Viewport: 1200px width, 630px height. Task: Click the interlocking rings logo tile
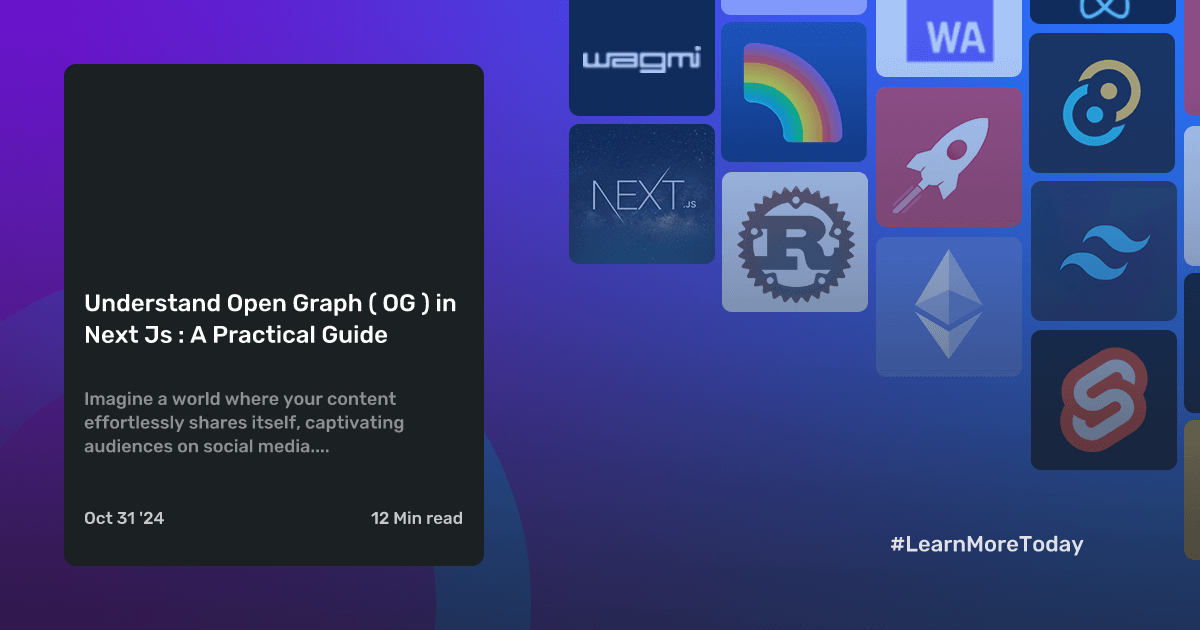1102,103
